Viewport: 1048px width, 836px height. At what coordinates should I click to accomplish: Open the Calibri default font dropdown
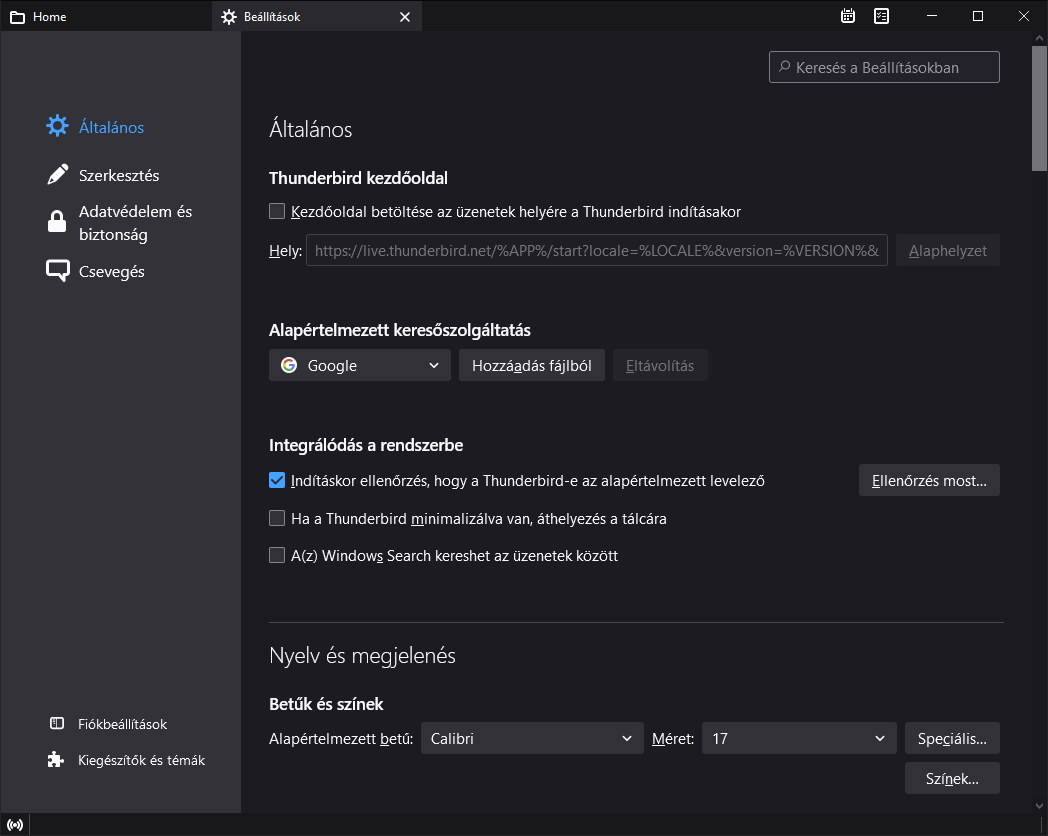click(x=532, y=738)
